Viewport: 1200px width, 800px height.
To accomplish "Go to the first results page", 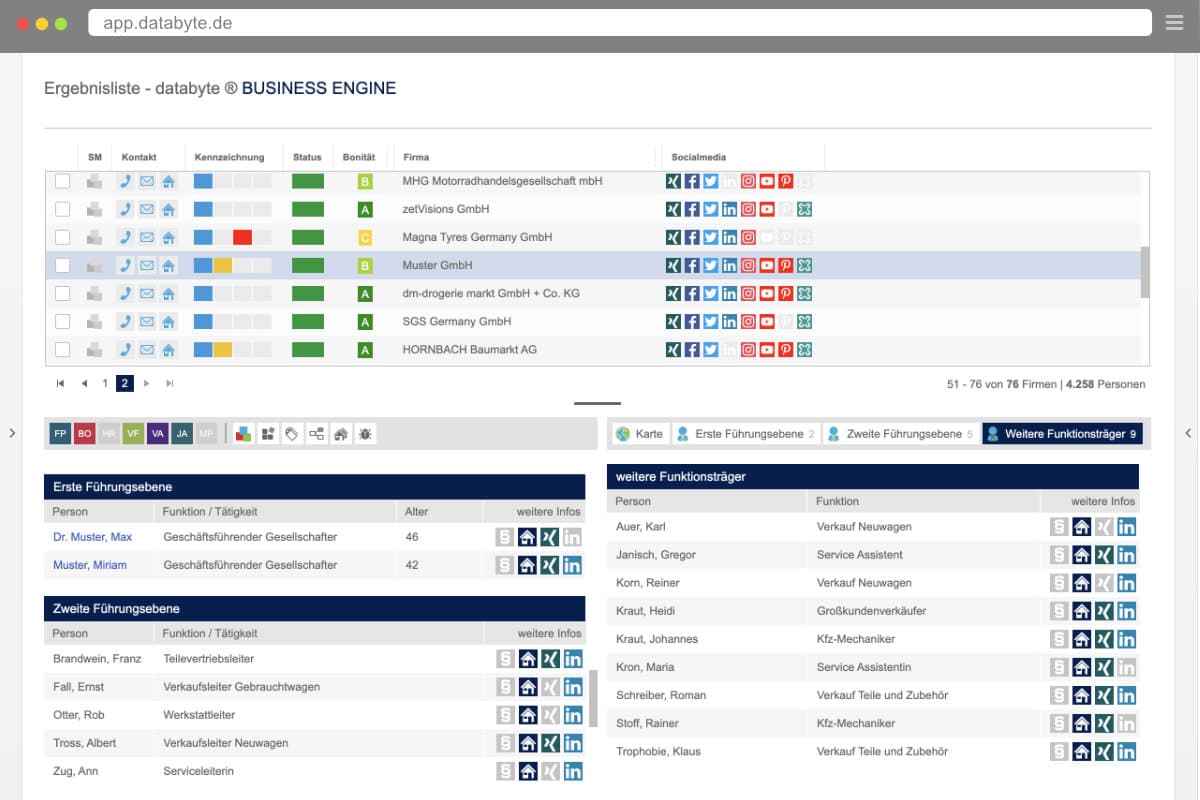I will pos(60,383).
